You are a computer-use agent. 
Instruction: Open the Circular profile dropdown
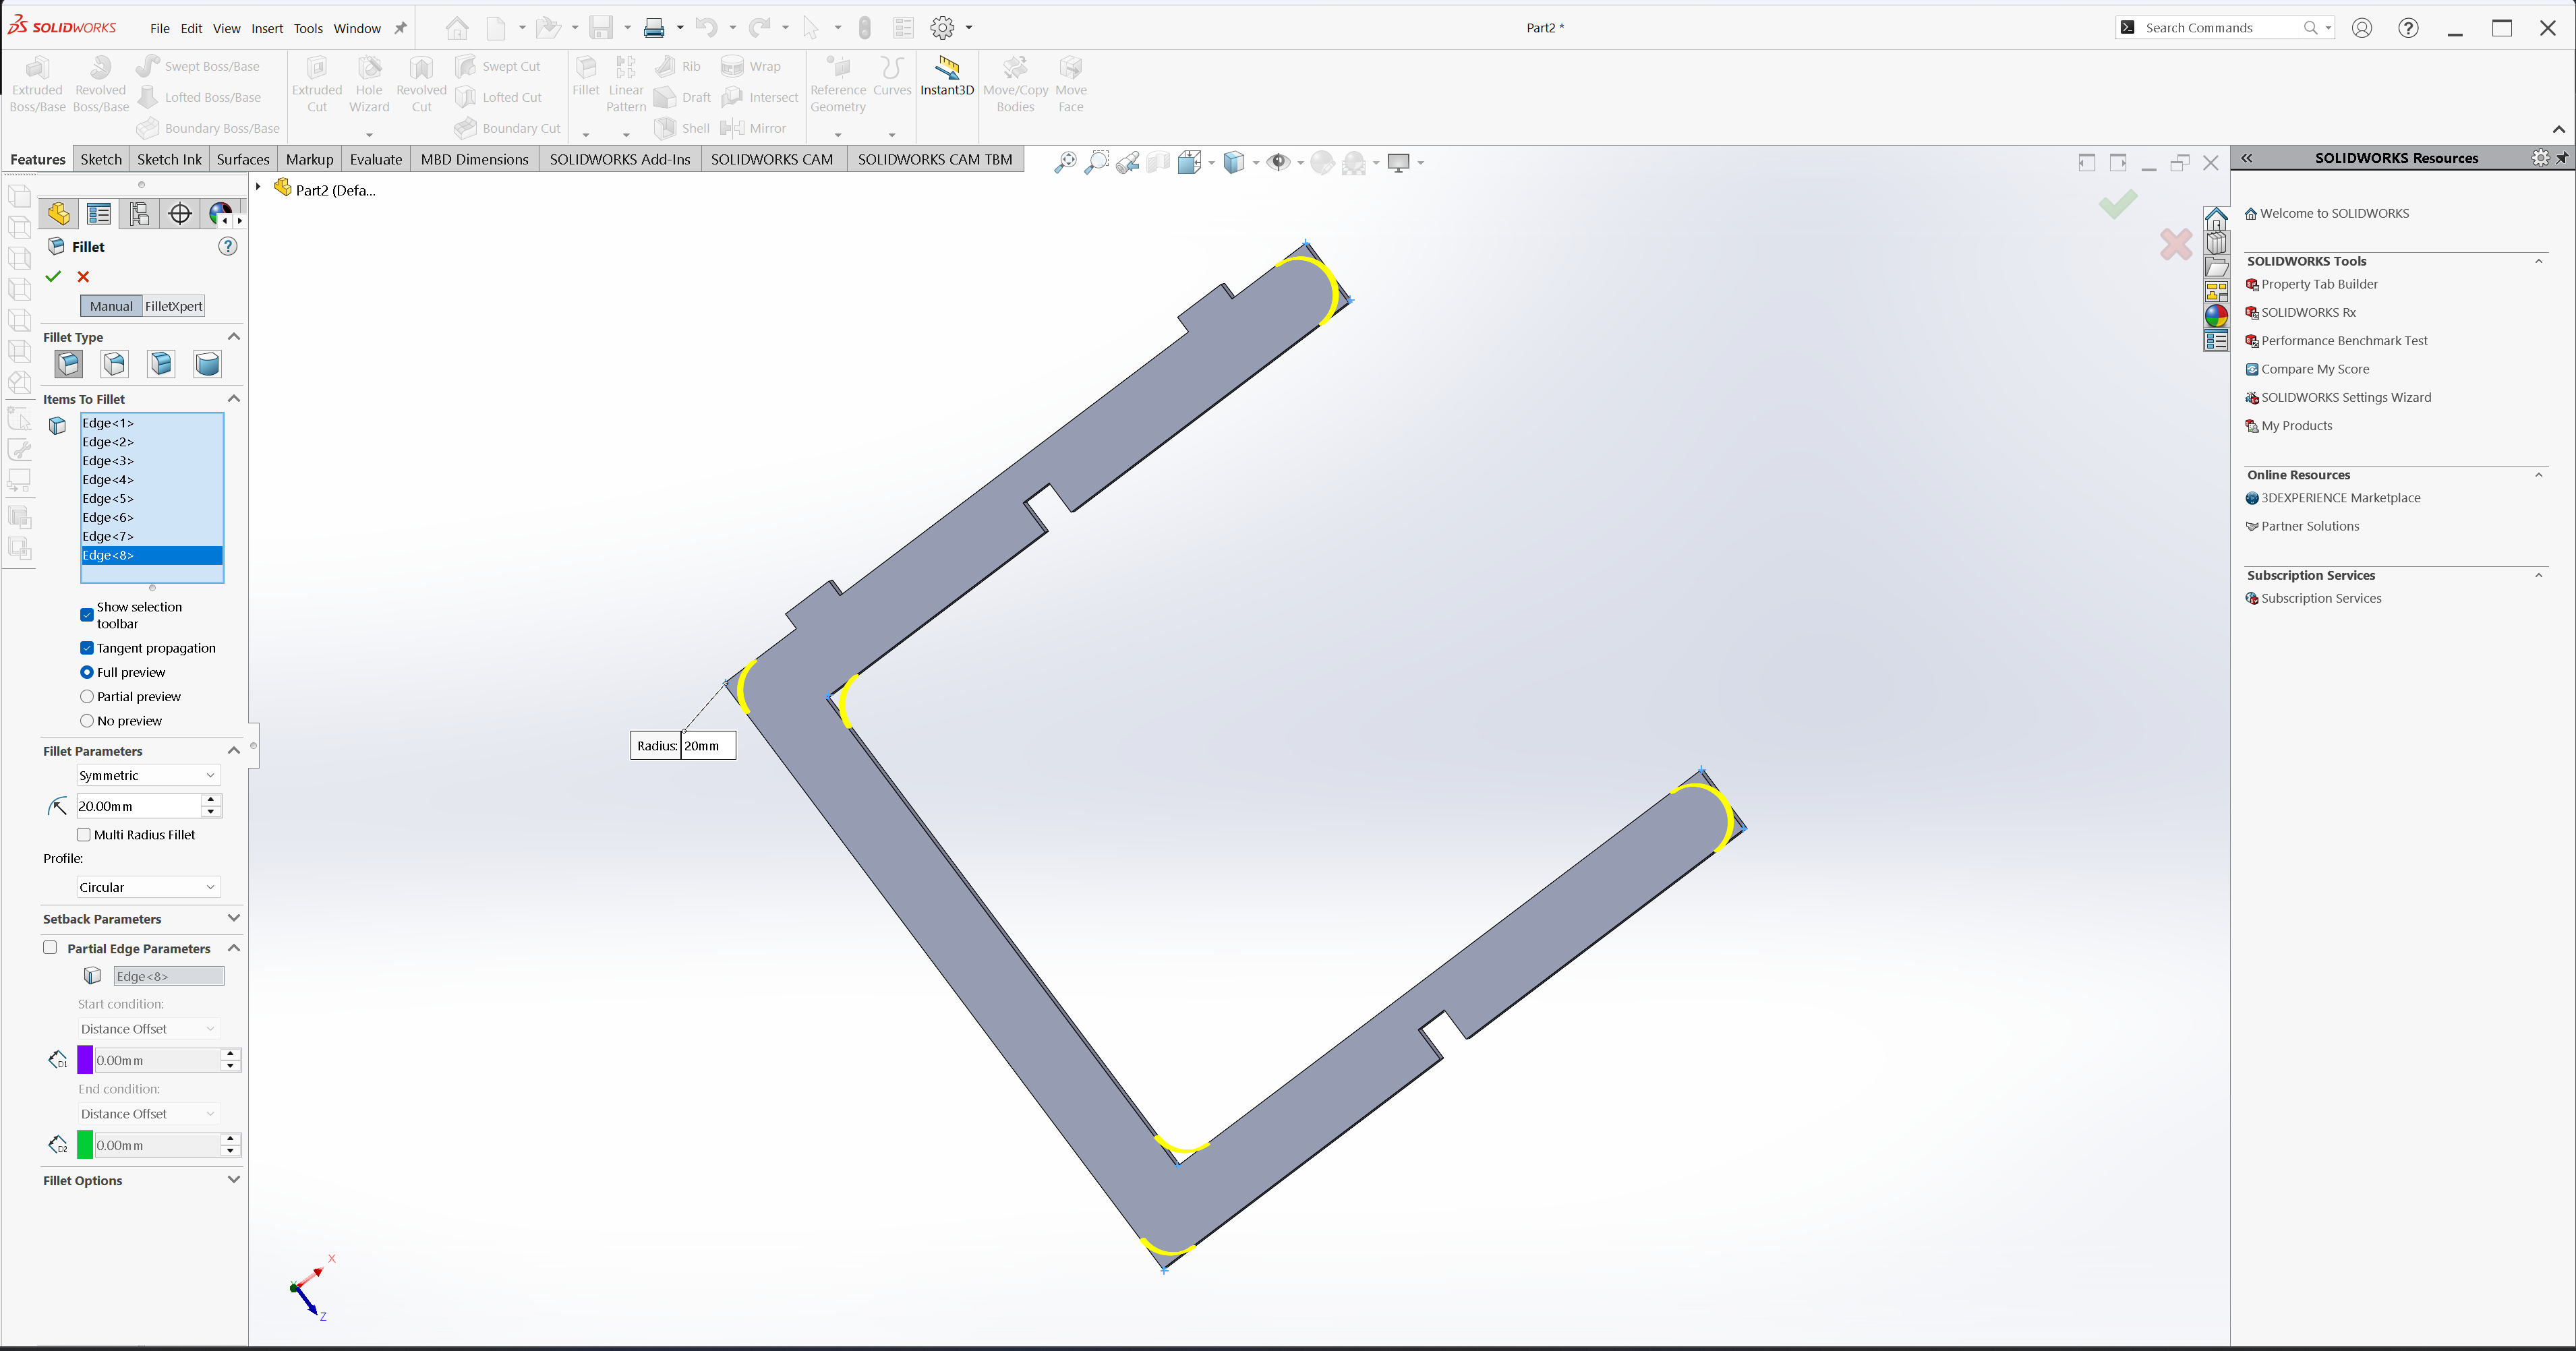[x=147, y=887]
